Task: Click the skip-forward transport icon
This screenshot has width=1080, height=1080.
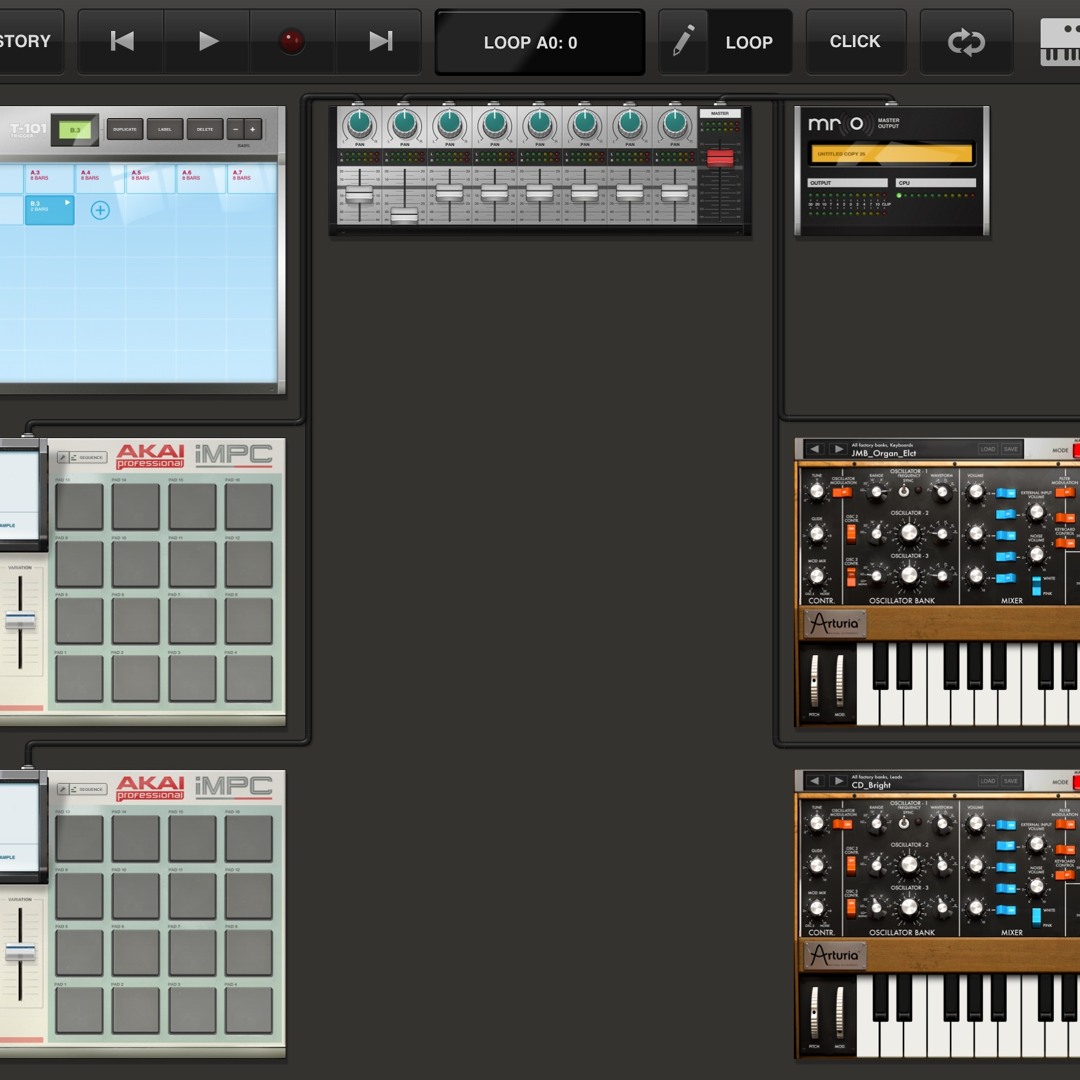Action: pyautogui.click(x=380, y=42)
